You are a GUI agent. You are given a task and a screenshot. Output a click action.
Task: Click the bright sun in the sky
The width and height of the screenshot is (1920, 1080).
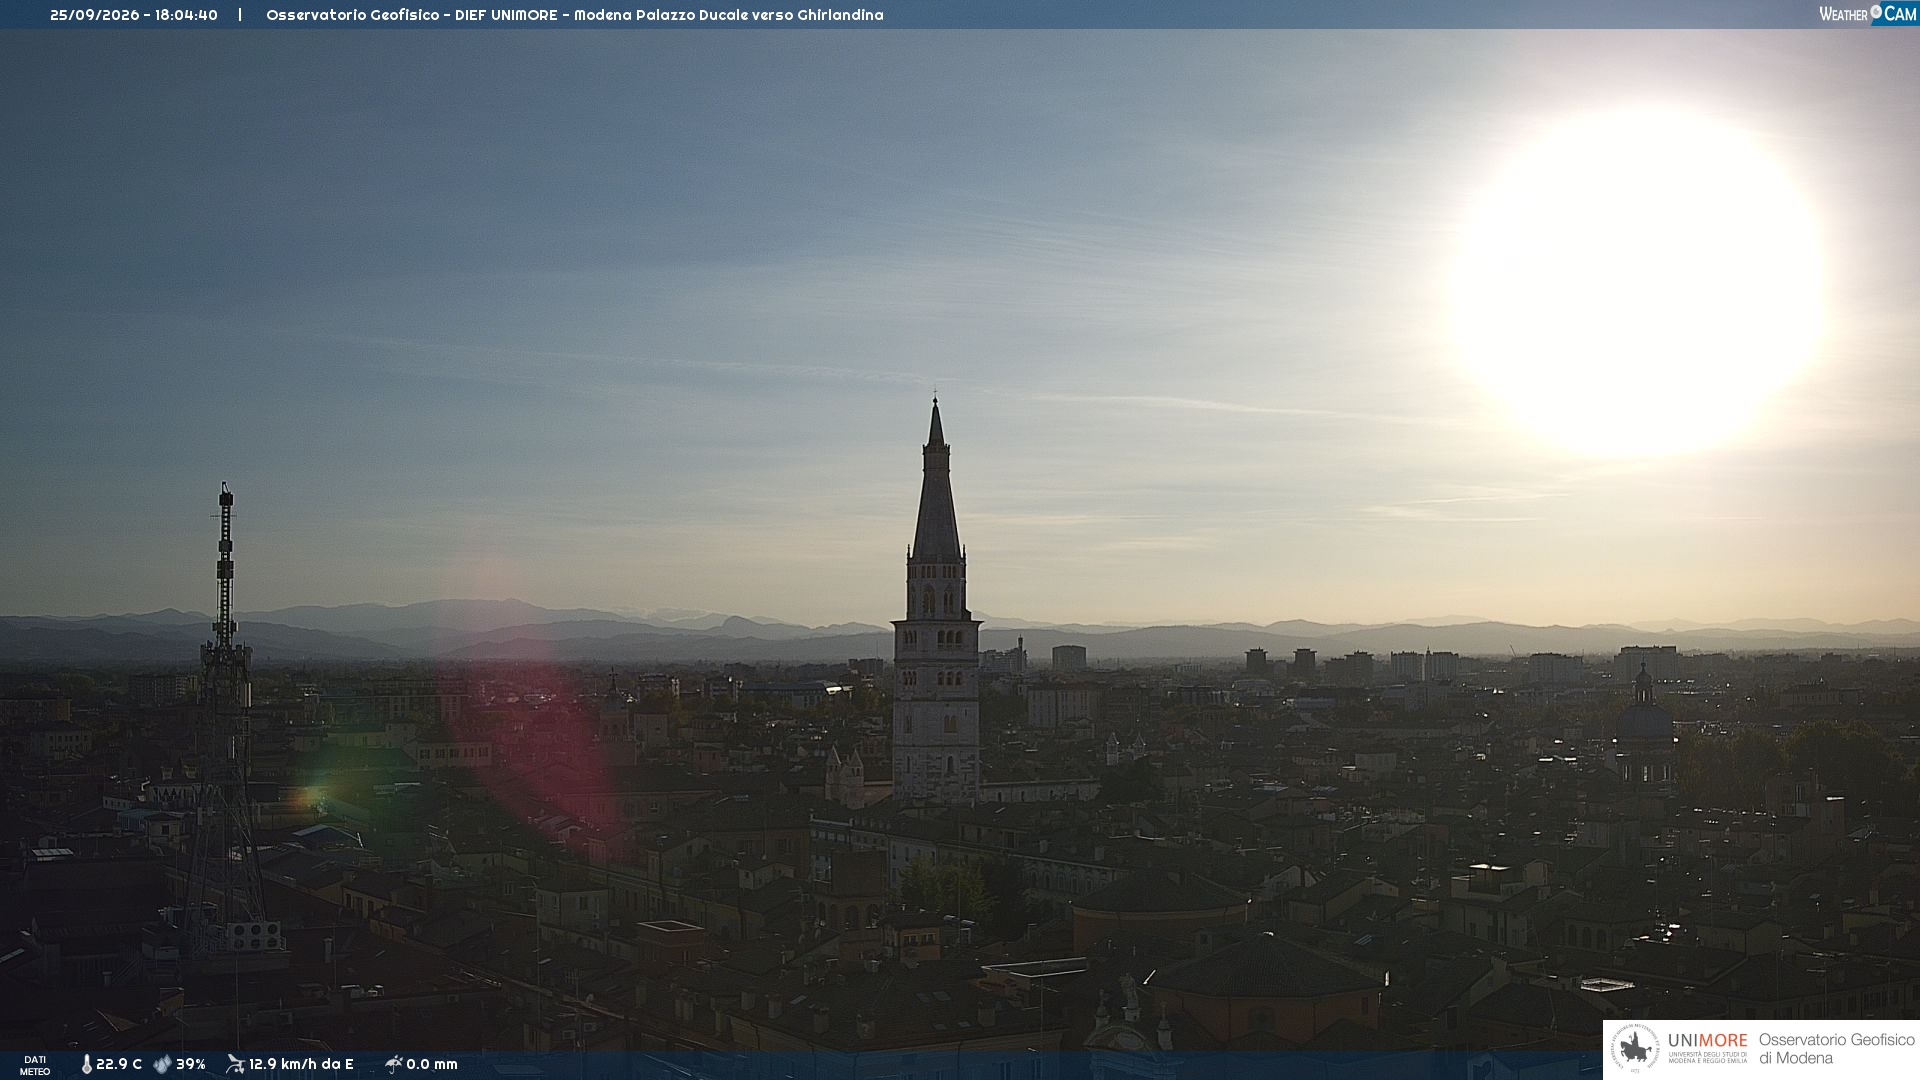point(1637,283)
